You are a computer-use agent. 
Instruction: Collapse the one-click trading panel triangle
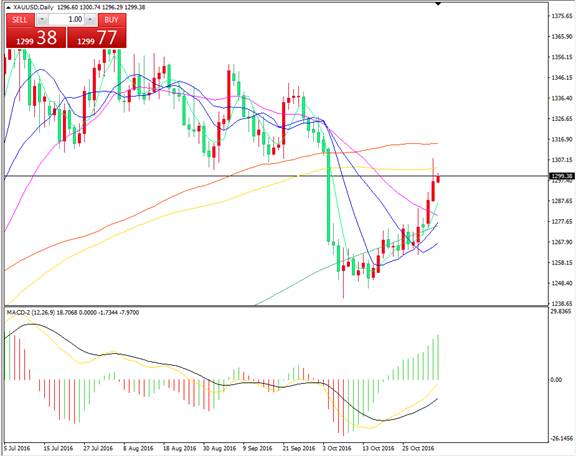pyautogui.click(x=8, y=7)
